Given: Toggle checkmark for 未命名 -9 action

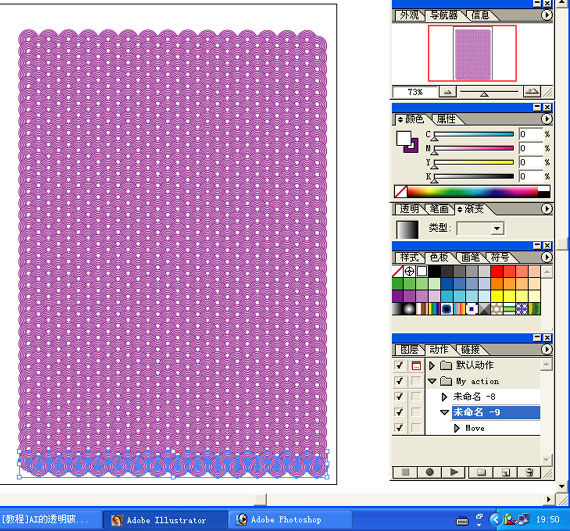Looking at the screenshot, I should [x=400, y=412].
